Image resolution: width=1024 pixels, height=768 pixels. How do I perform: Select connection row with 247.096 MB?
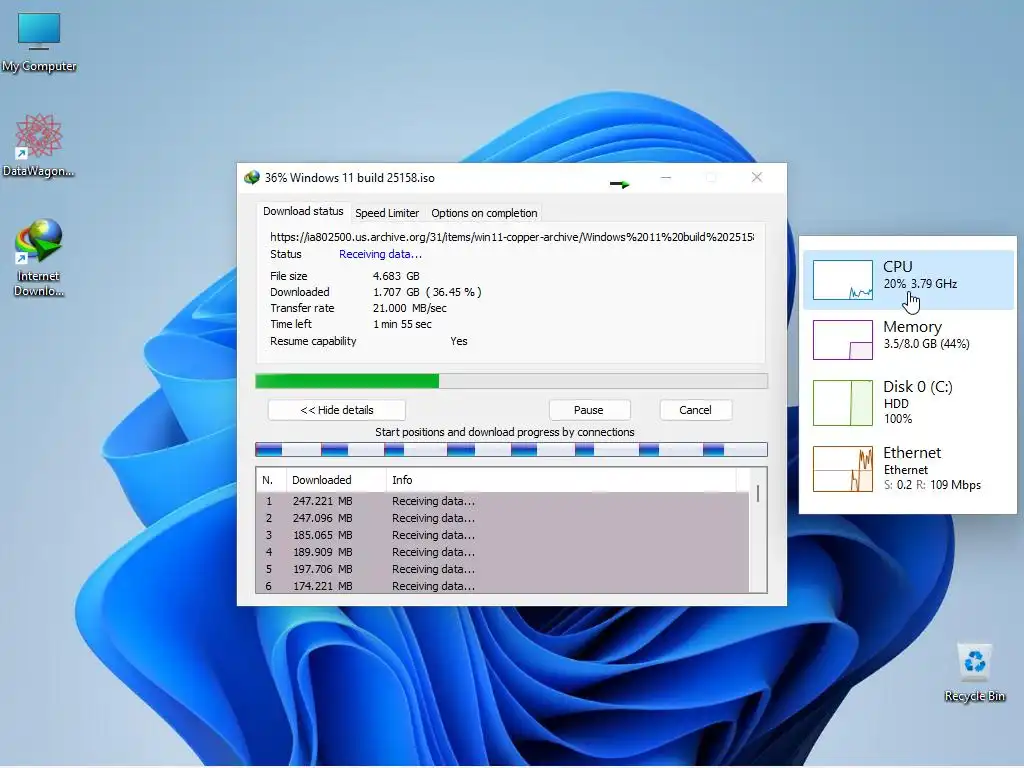(503, 519)
